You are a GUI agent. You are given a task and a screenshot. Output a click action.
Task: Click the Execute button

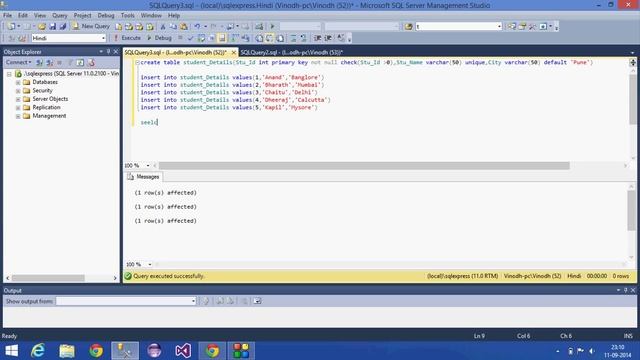[127, 38]
